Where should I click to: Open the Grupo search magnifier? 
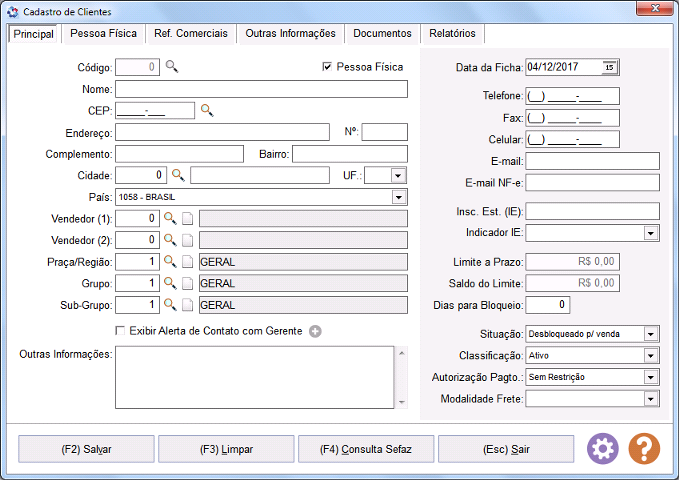pyautogui.click(x=171, y=283)
